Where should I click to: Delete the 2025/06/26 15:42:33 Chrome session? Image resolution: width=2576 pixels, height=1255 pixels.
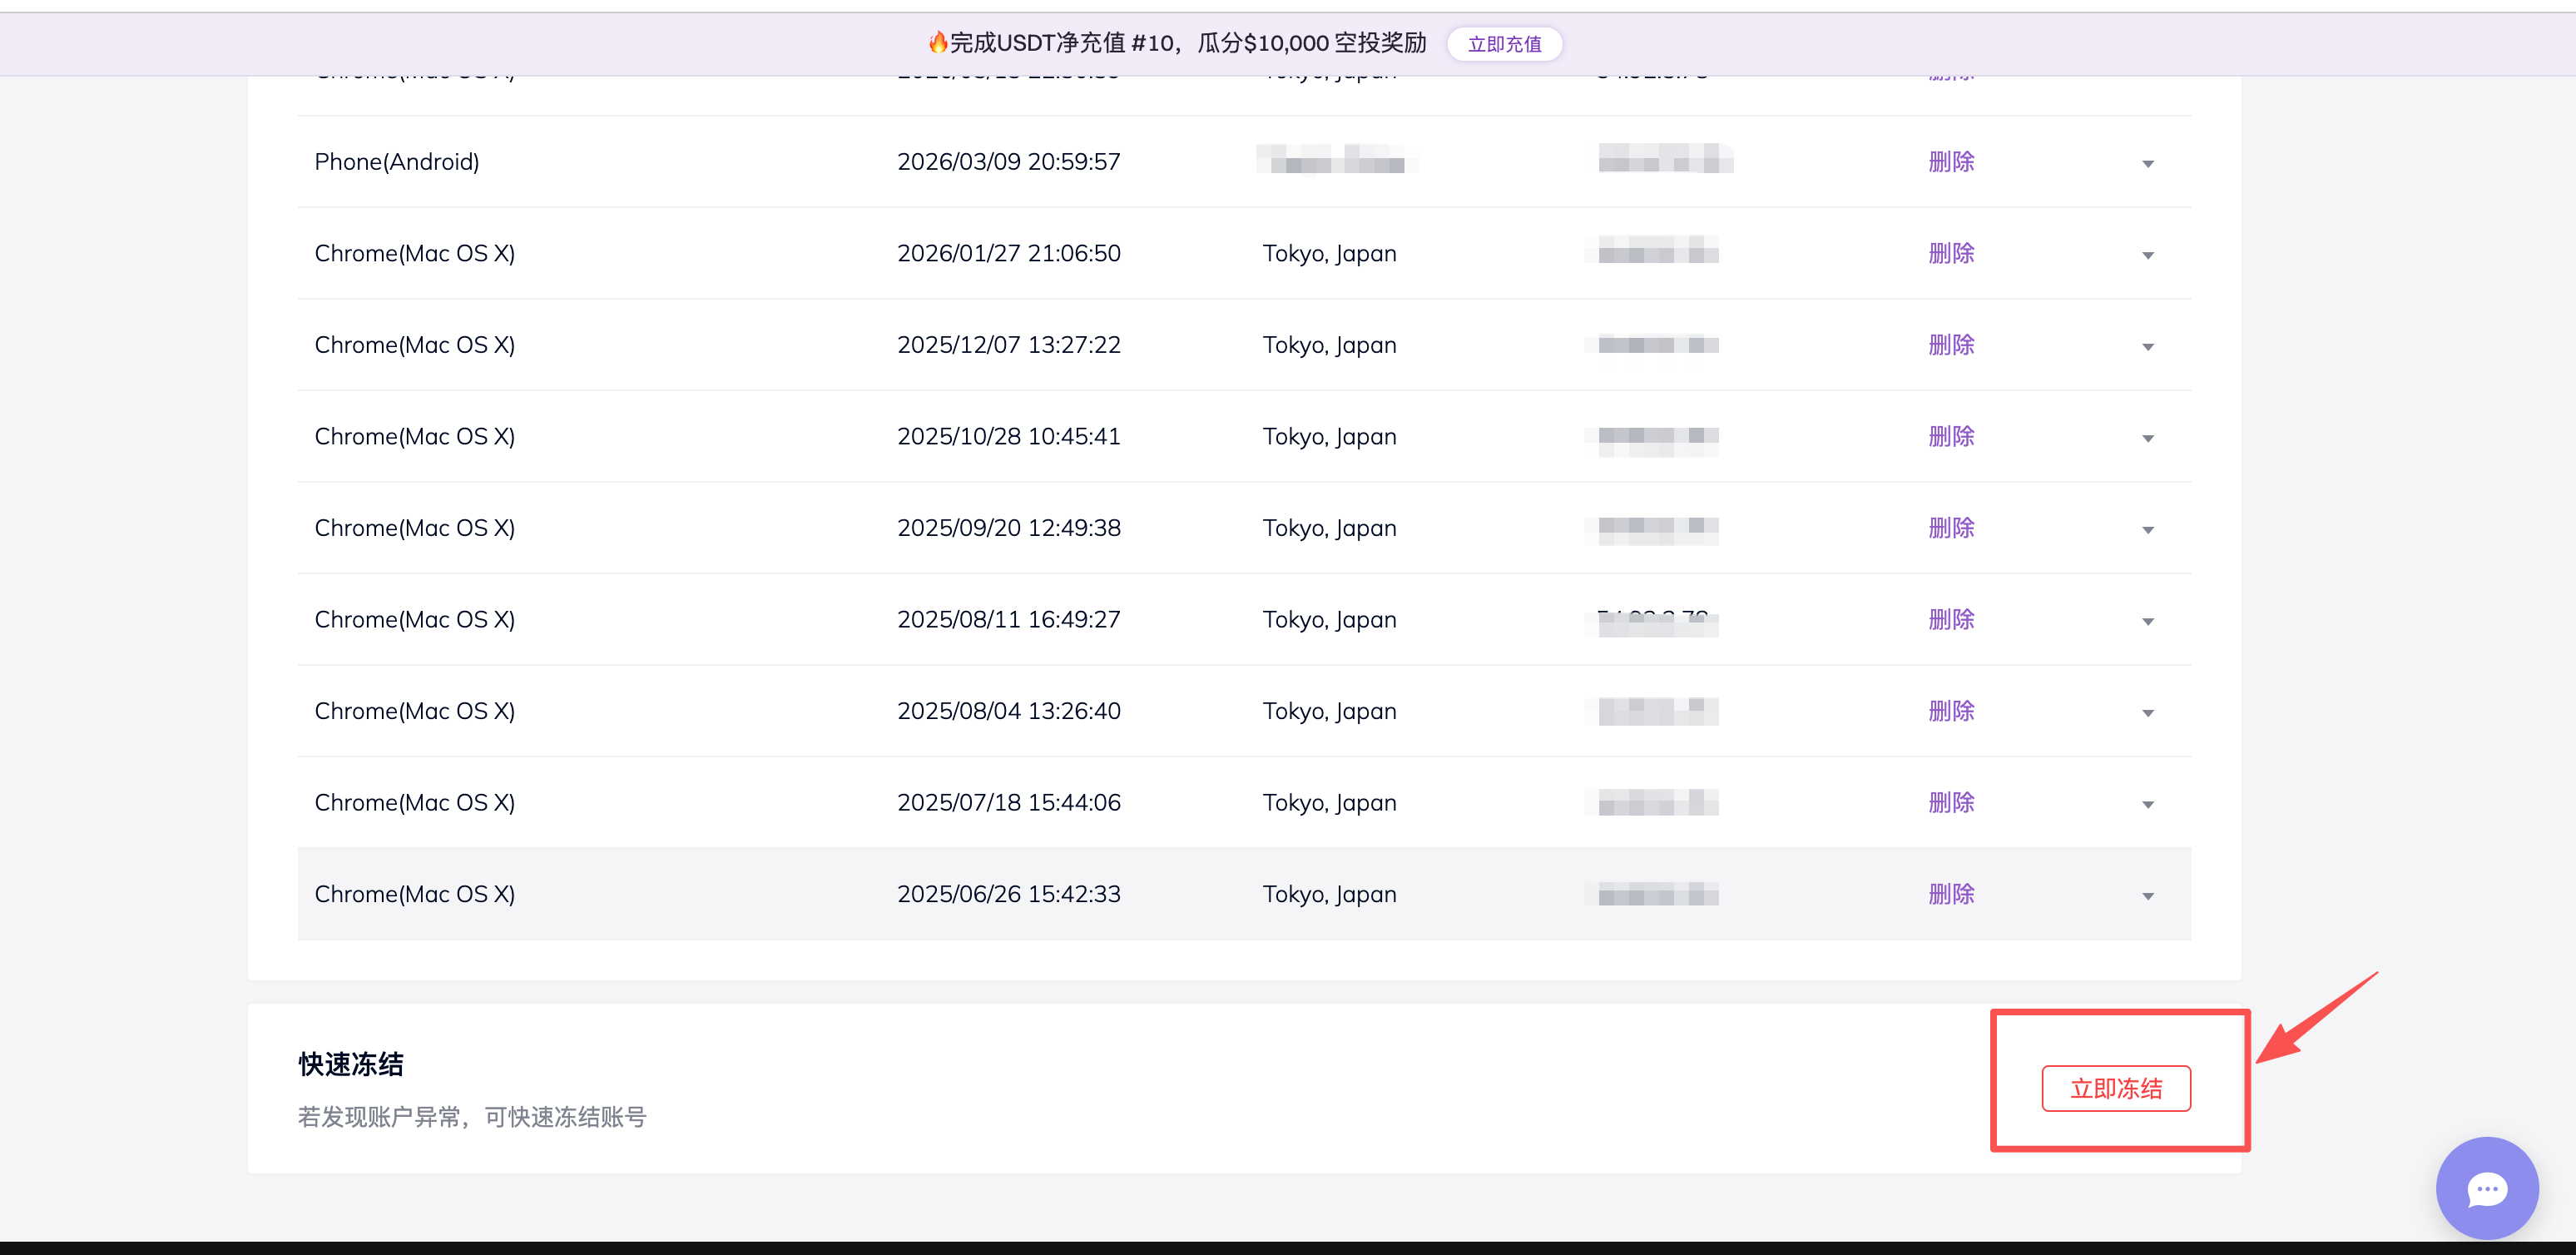pos(1950,894)
